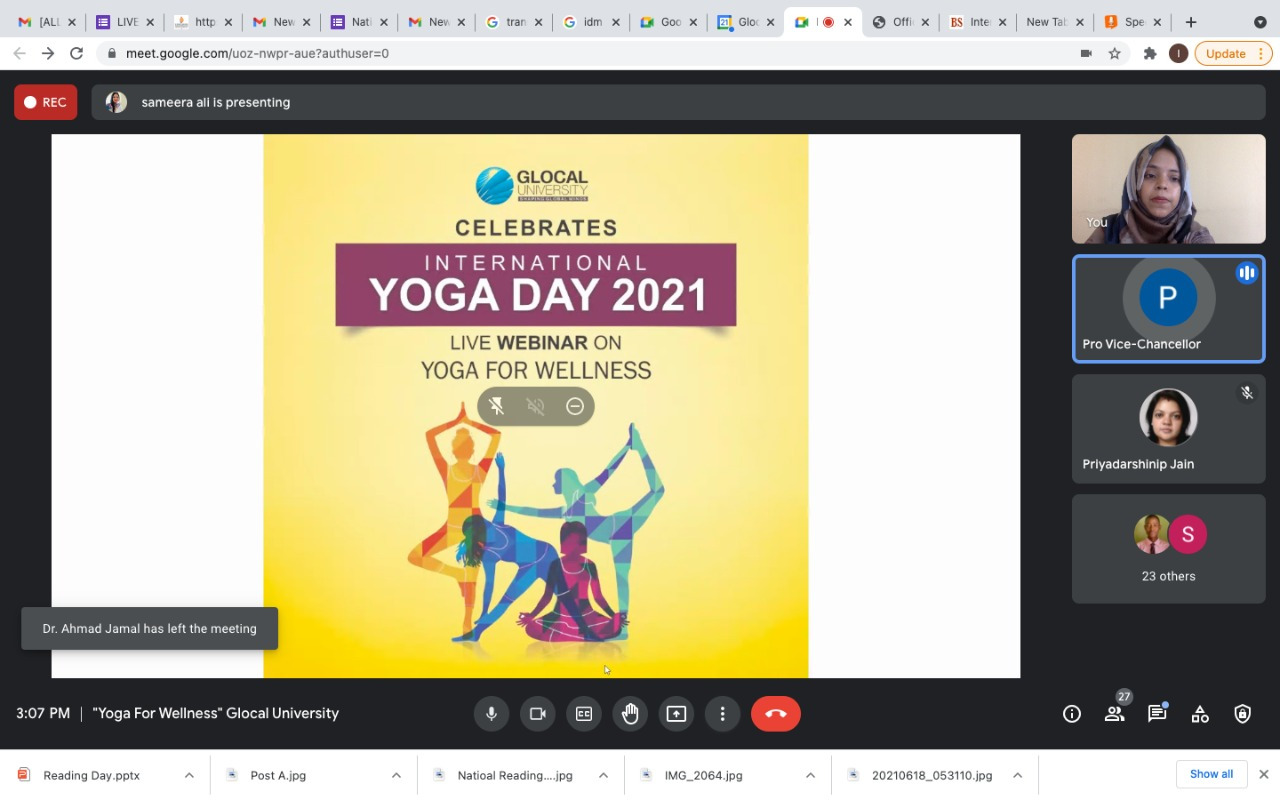Remove presentation using the minus circle icon

(575, 406)
